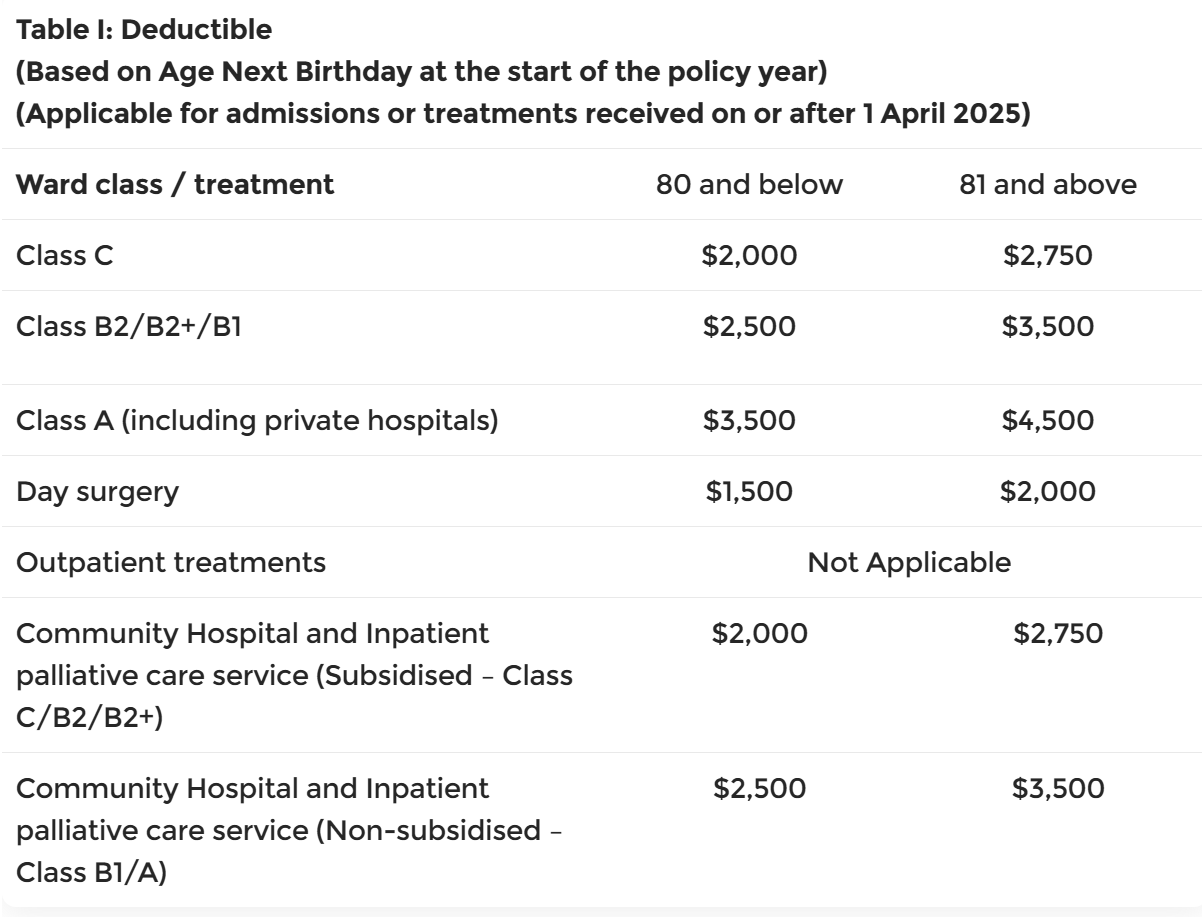
Task: Click the $2,750 value in Class C row
Action: pos(1048,255)
